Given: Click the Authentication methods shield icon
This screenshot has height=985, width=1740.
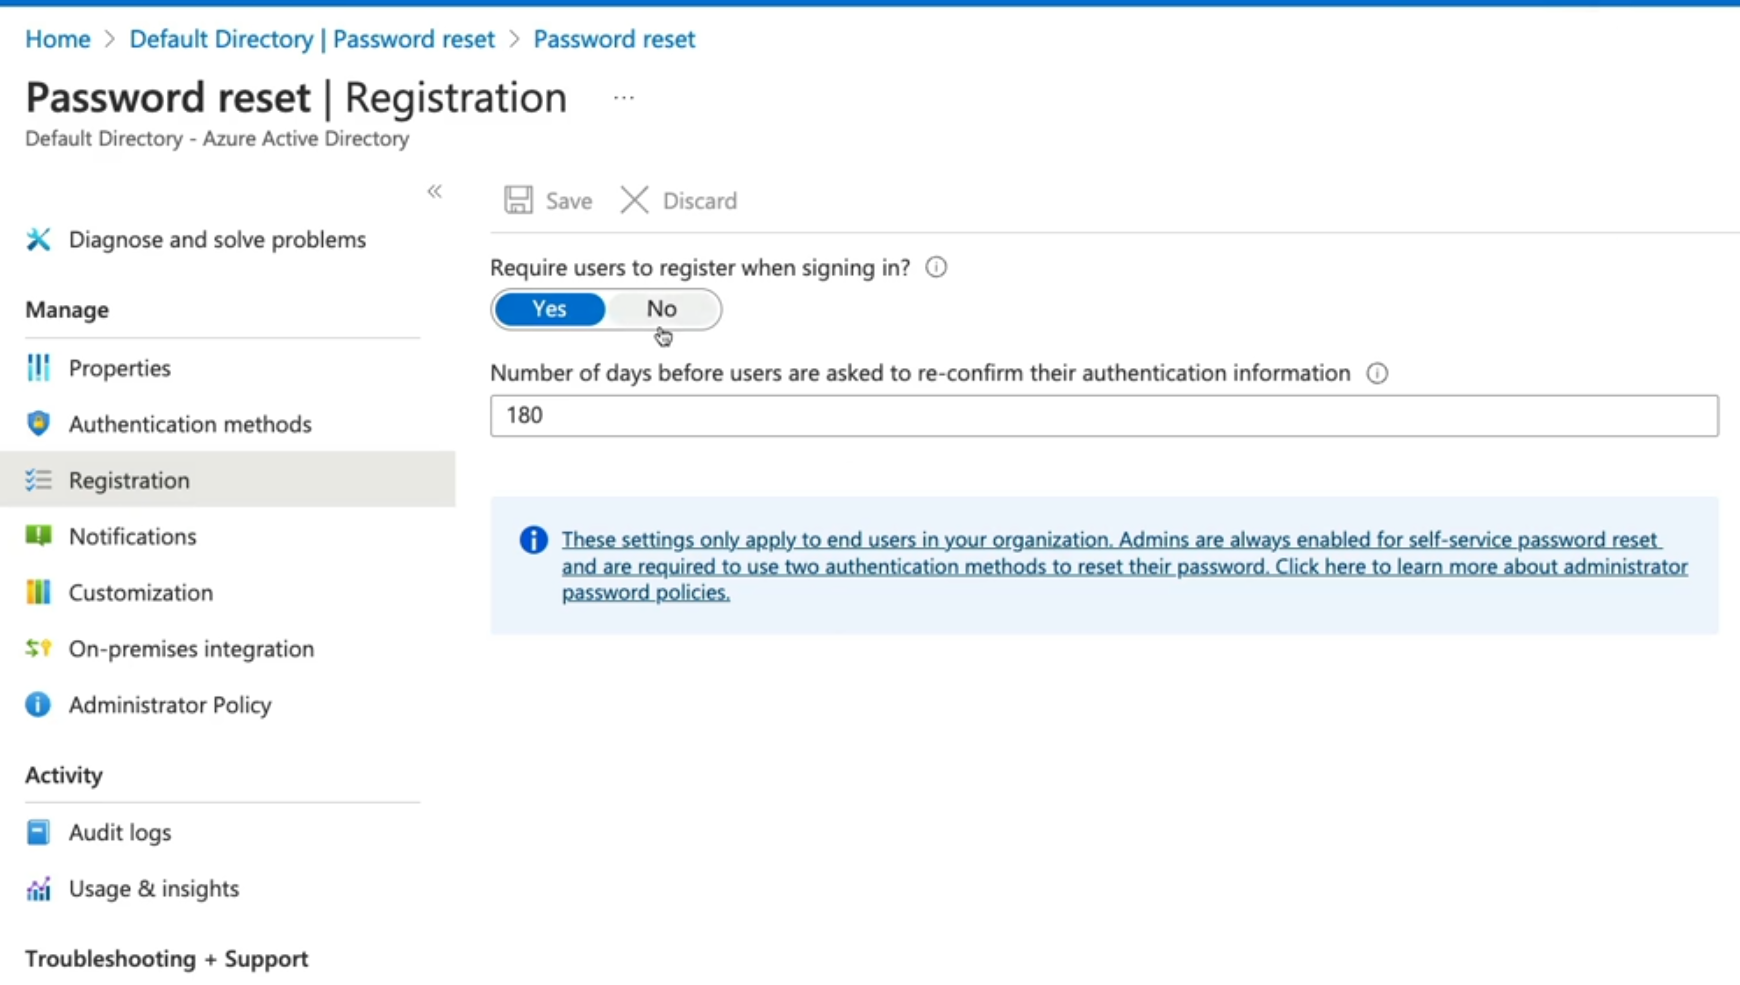Looking at the screenshot, I should (x=38, y=424).
